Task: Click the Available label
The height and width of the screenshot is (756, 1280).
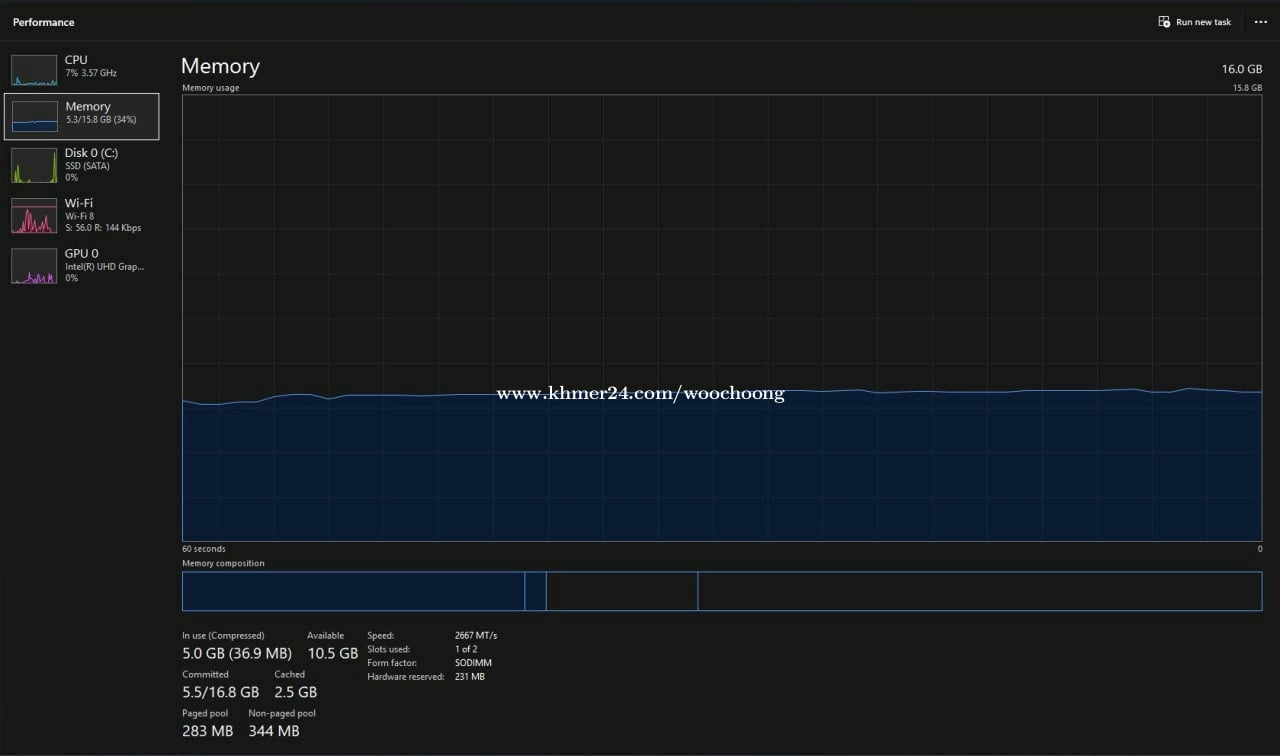Action: coord(325,635)
